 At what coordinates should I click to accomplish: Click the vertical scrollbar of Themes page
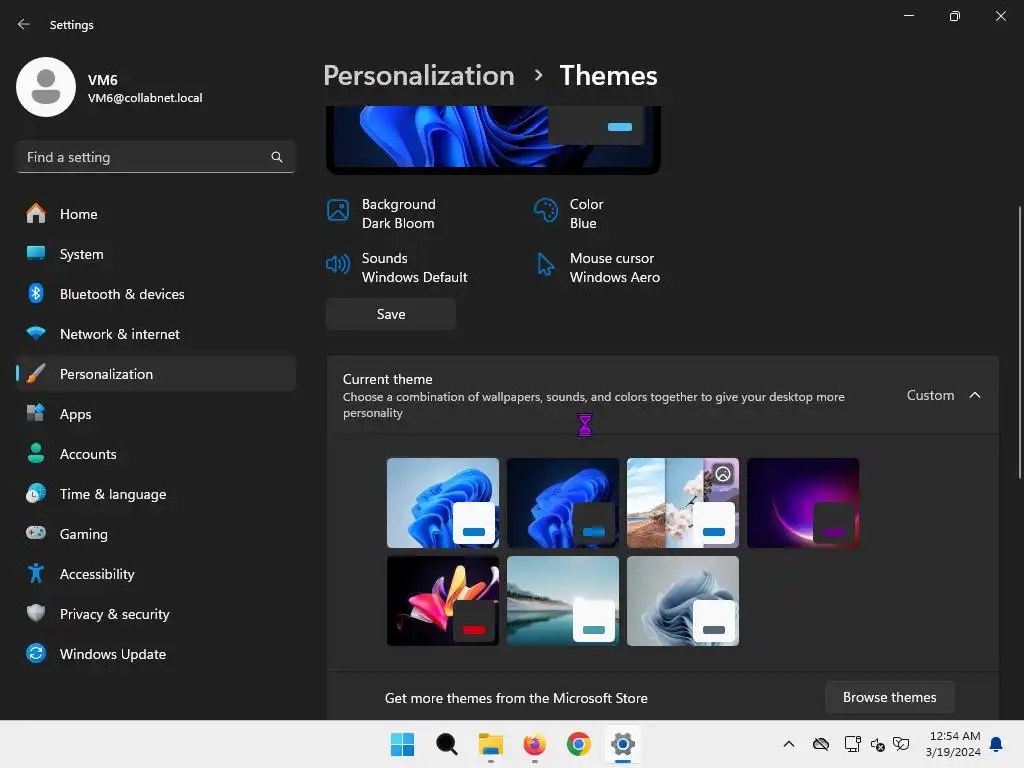coord(1019,343)
